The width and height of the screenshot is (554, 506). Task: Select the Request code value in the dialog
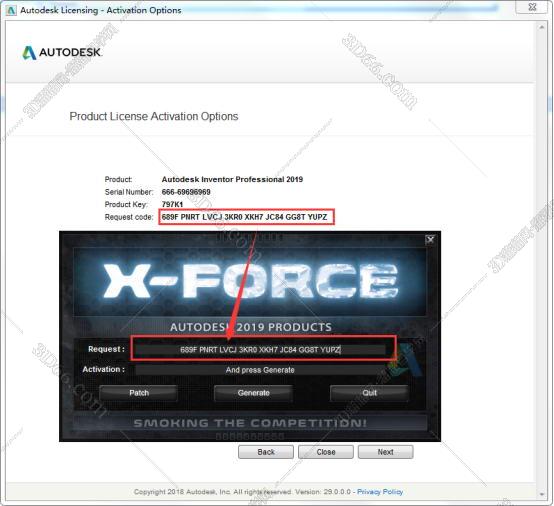point(244,217)
